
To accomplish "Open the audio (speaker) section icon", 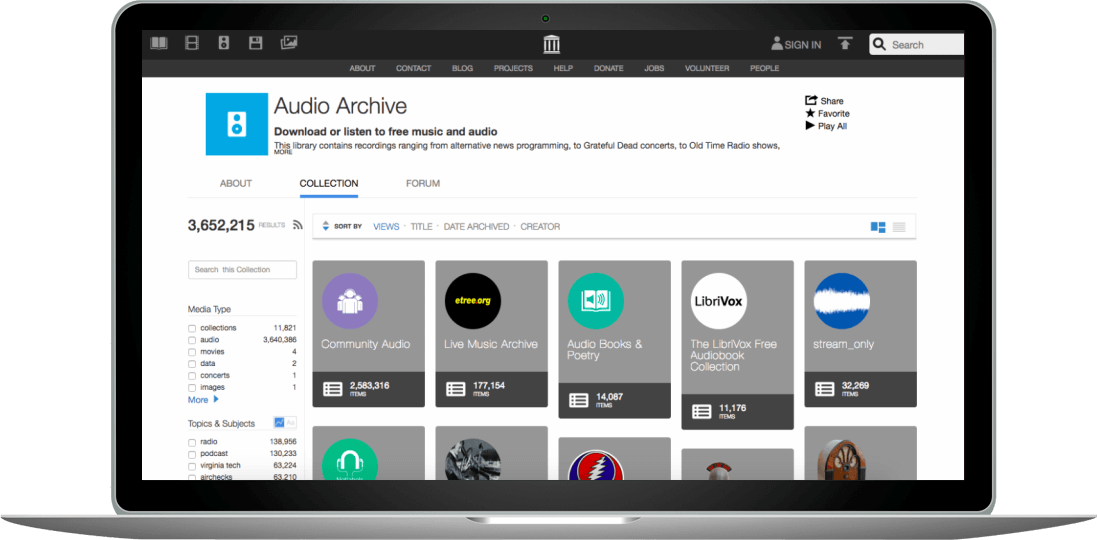I will (224, 43).
